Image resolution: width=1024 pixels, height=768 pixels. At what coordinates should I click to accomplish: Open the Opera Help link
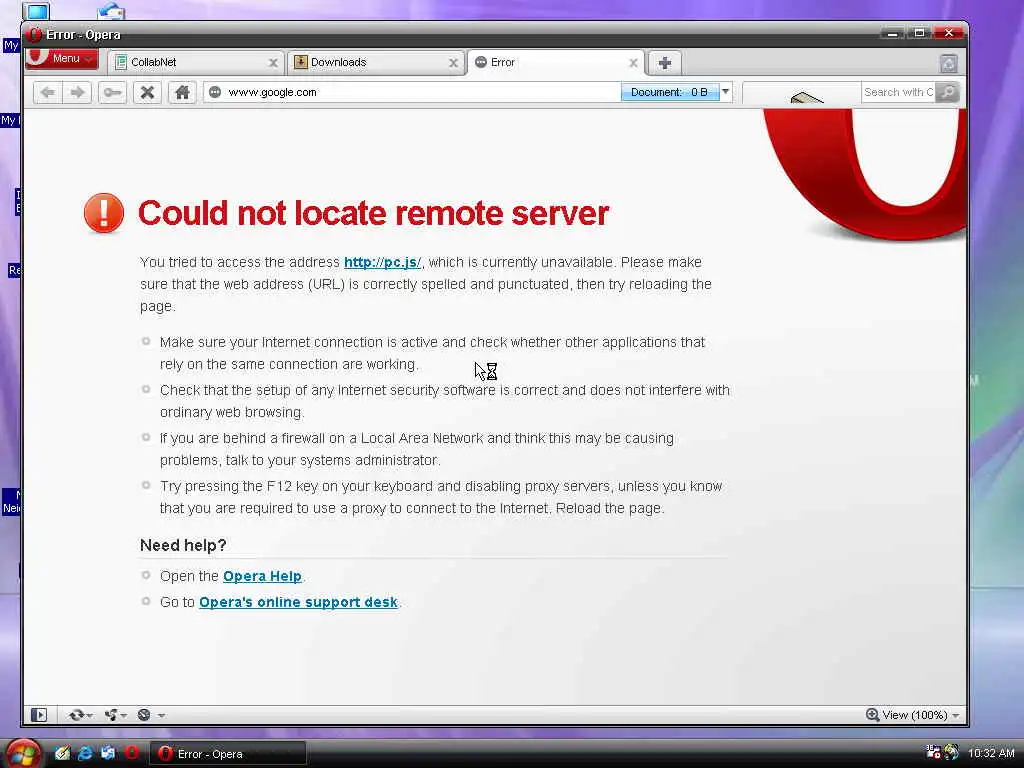click(262, 576)
